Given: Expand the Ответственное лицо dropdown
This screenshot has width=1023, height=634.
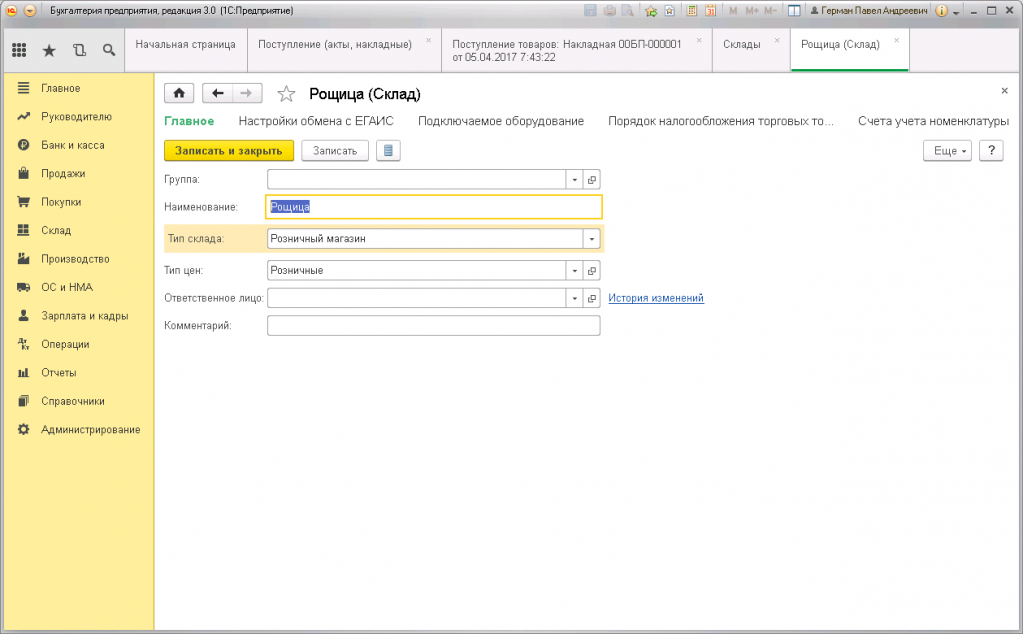Looking at the screenshot, I should tap(574, 299).
